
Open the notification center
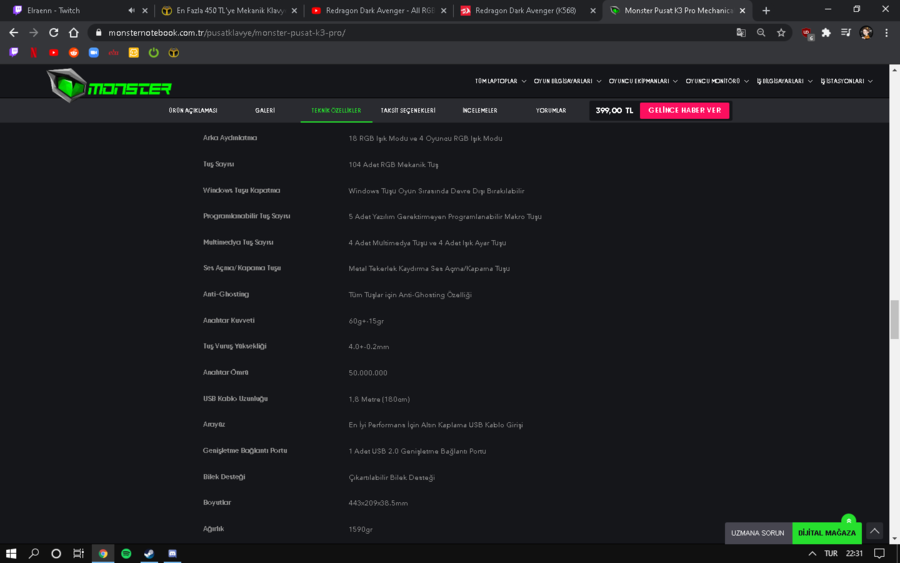tap(879, 553)
